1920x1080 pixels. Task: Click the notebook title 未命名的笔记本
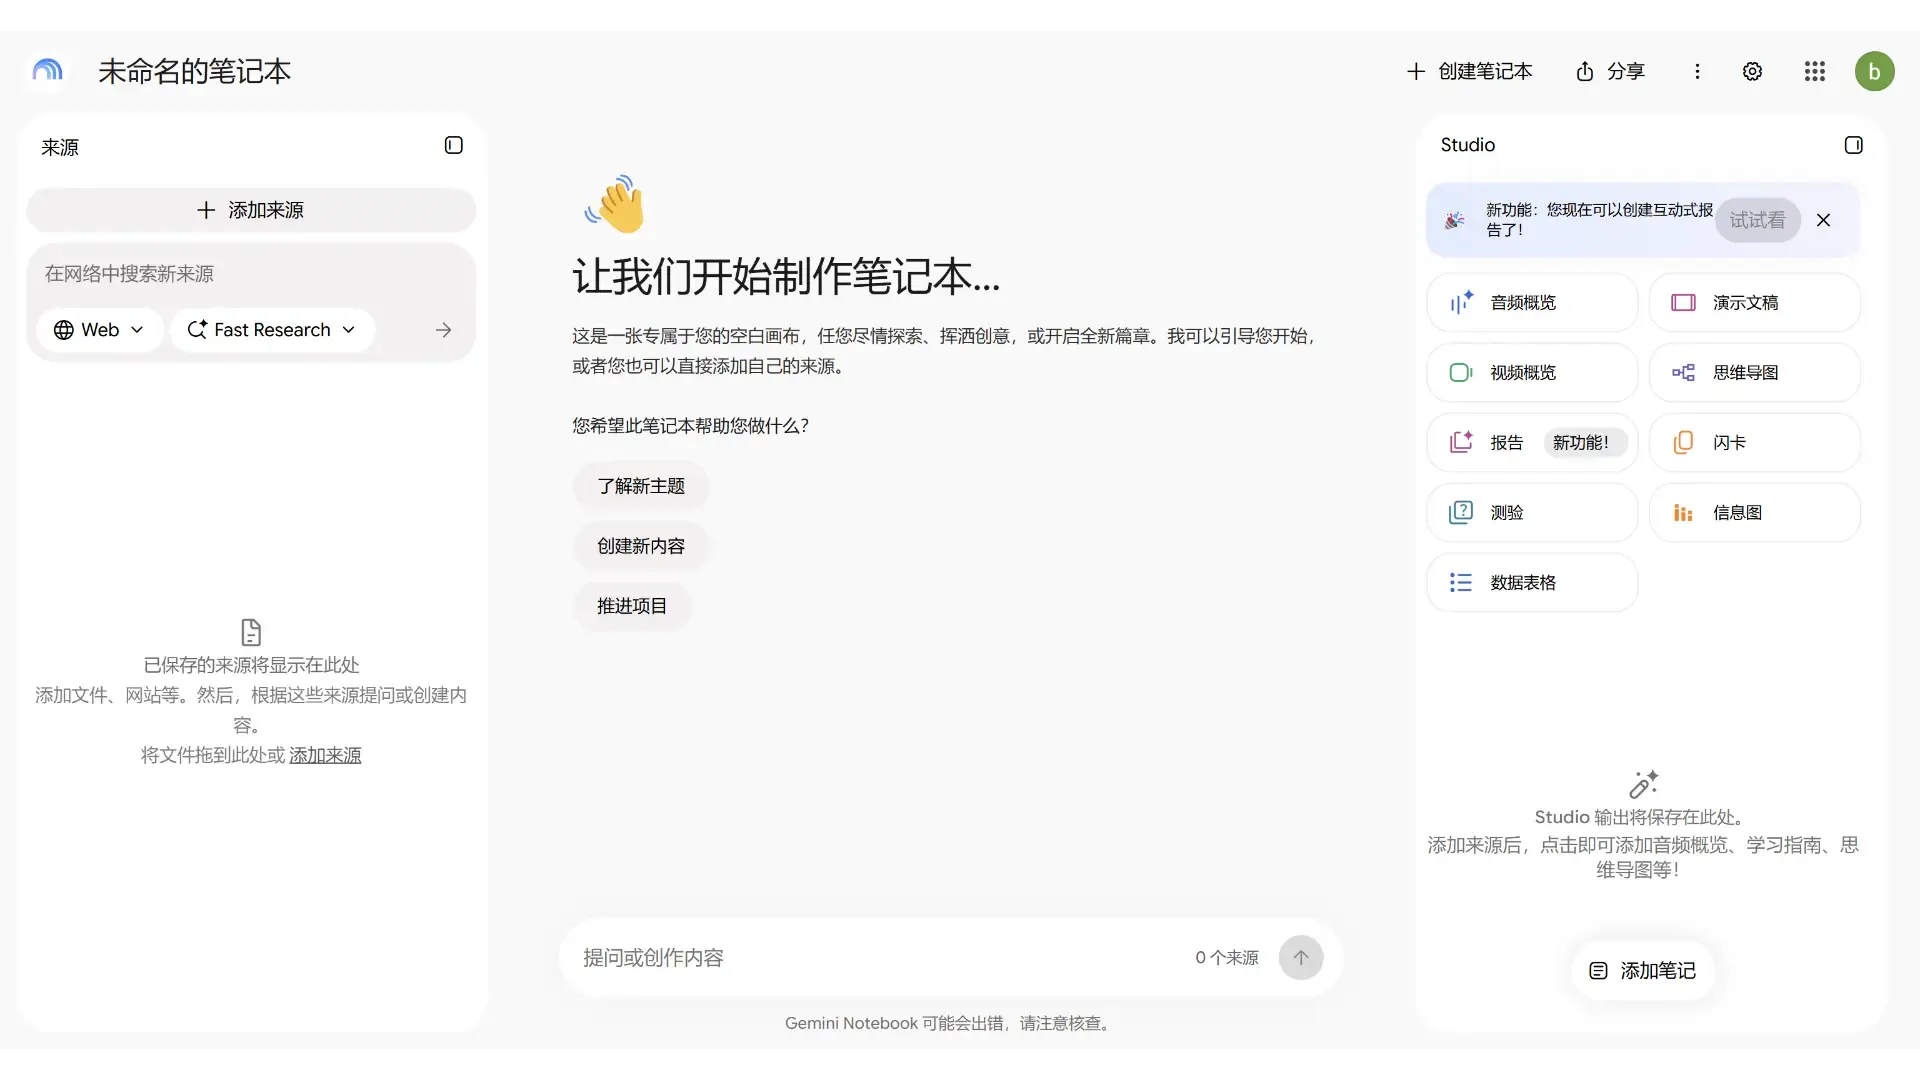(x=194, y=71)
